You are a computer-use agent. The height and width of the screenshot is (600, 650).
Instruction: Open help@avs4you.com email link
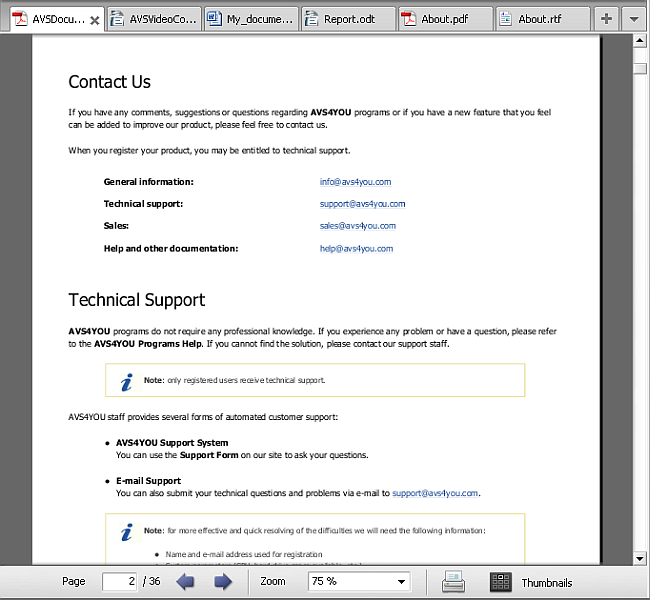[x=356, y=248]
